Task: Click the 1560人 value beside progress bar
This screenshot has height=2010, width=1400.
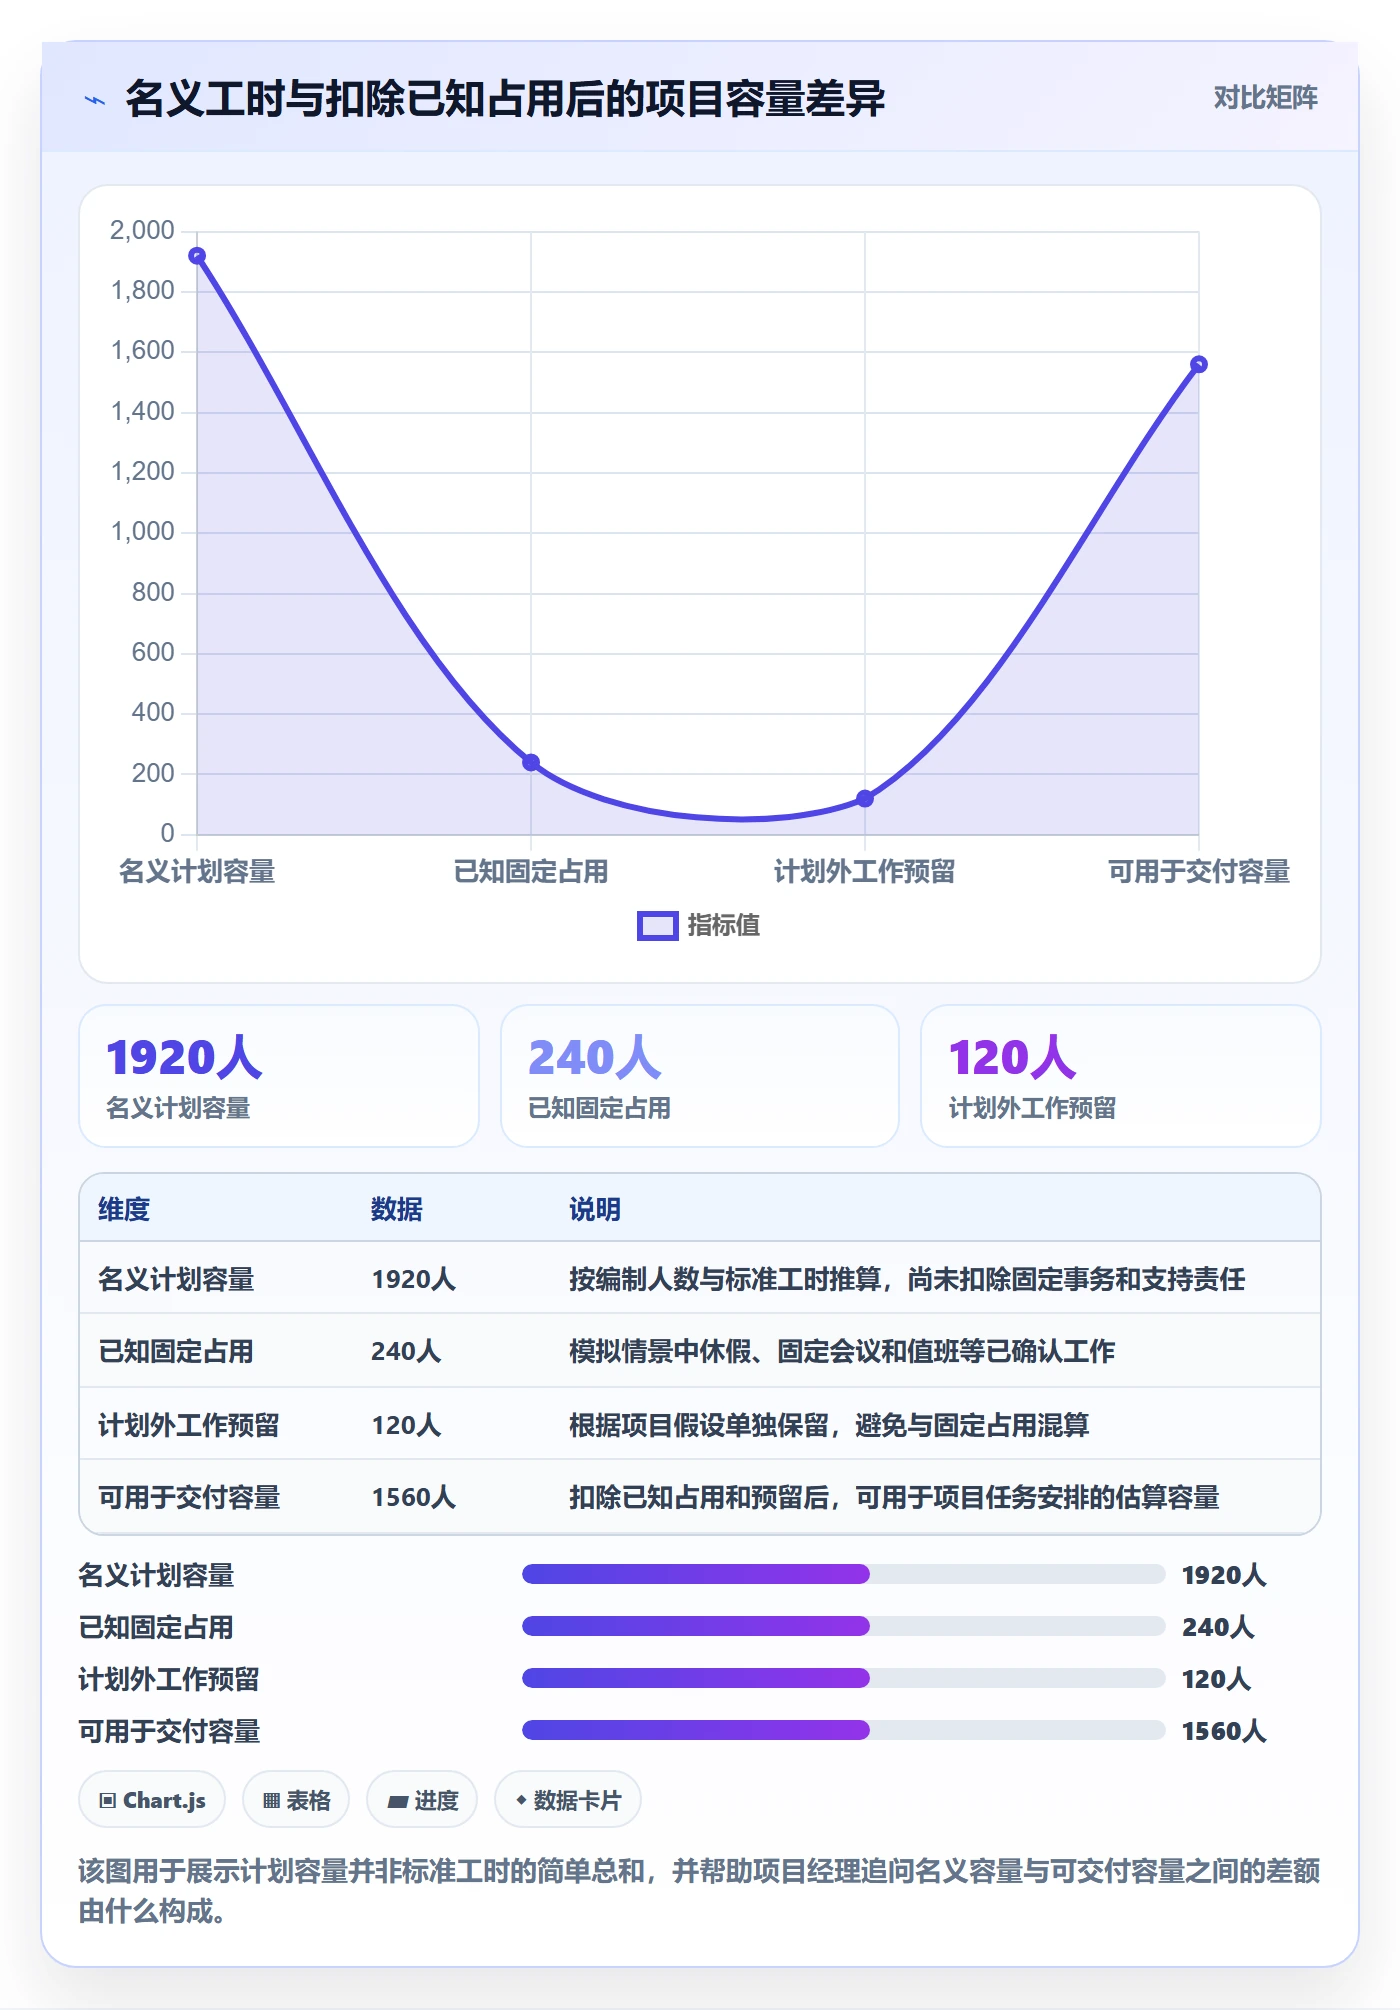Action: pos(1224,1731)
